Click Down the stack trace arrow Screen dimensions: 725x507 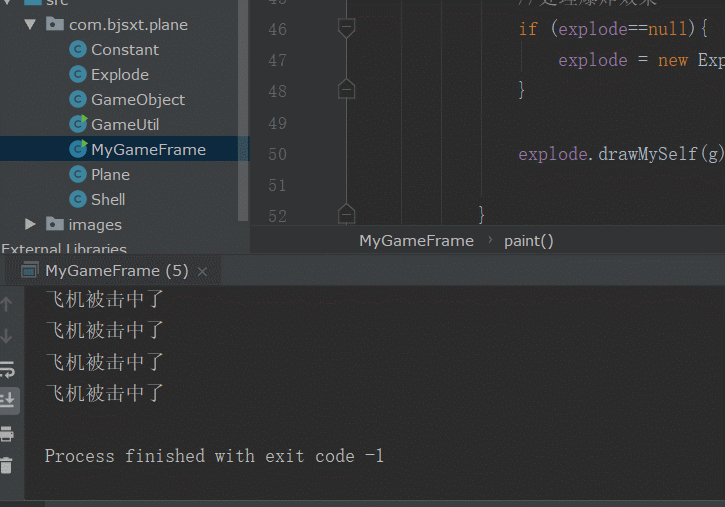pyautogui.click(x=6, y=336)
